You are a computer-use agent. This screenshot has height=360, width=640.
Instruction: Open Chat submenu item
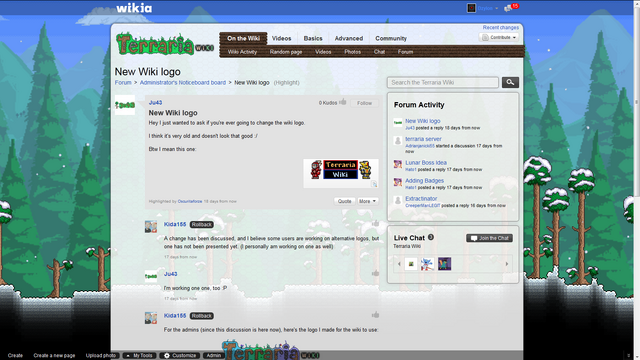pos(379,52)
